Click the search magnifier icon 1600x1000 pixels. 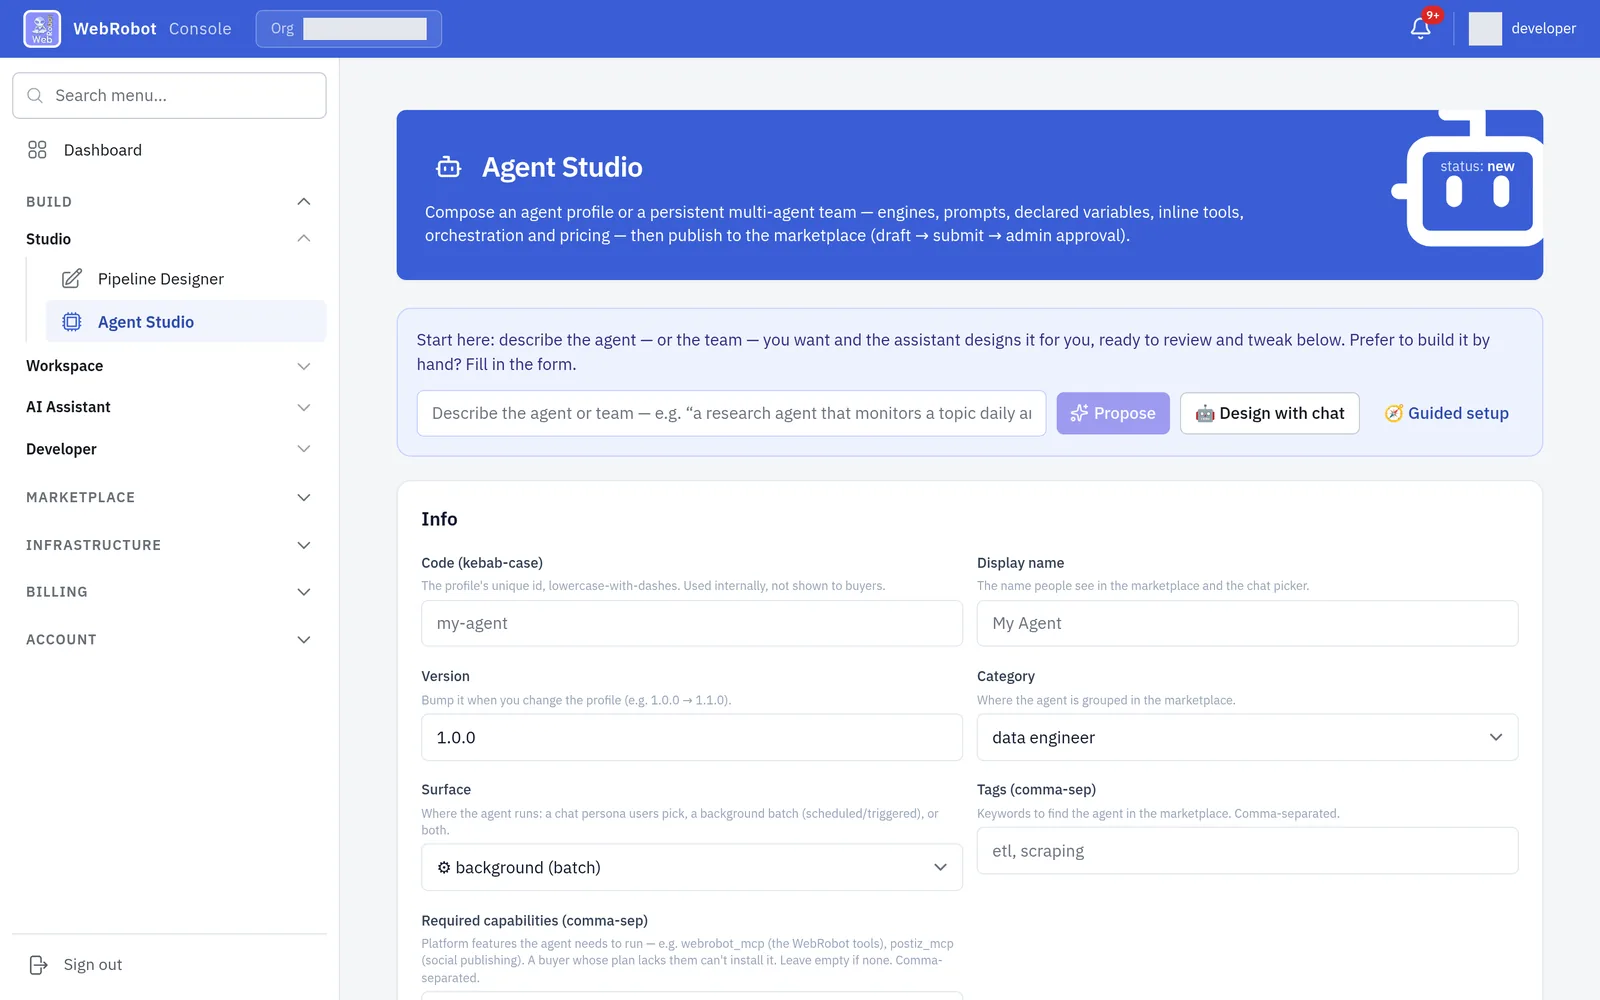35,95
